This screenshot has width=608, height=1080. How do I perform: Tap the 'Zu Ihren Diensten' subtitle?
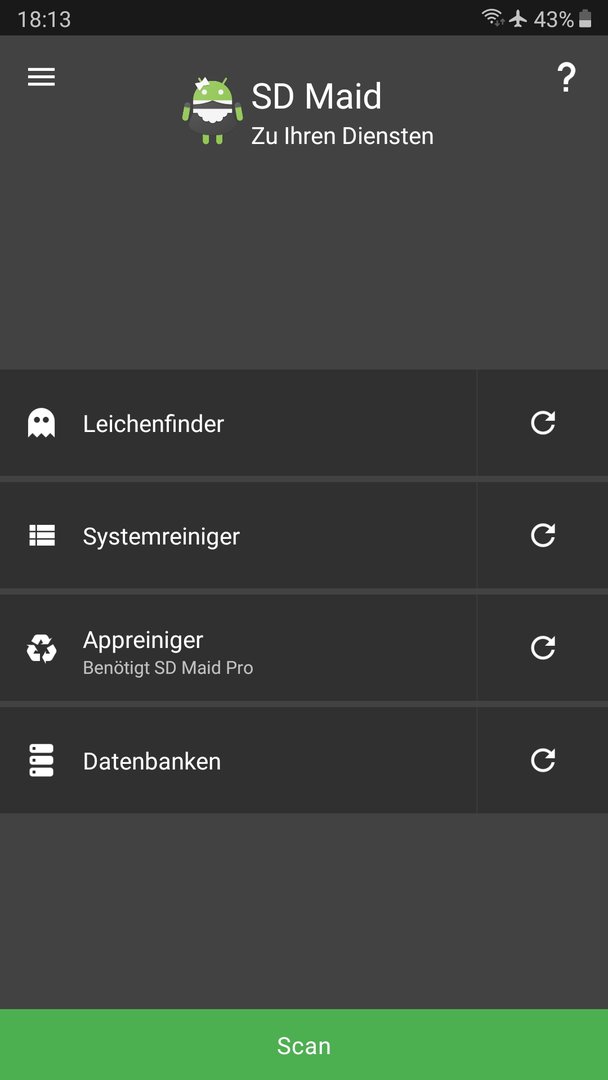[x=342, y=136]
